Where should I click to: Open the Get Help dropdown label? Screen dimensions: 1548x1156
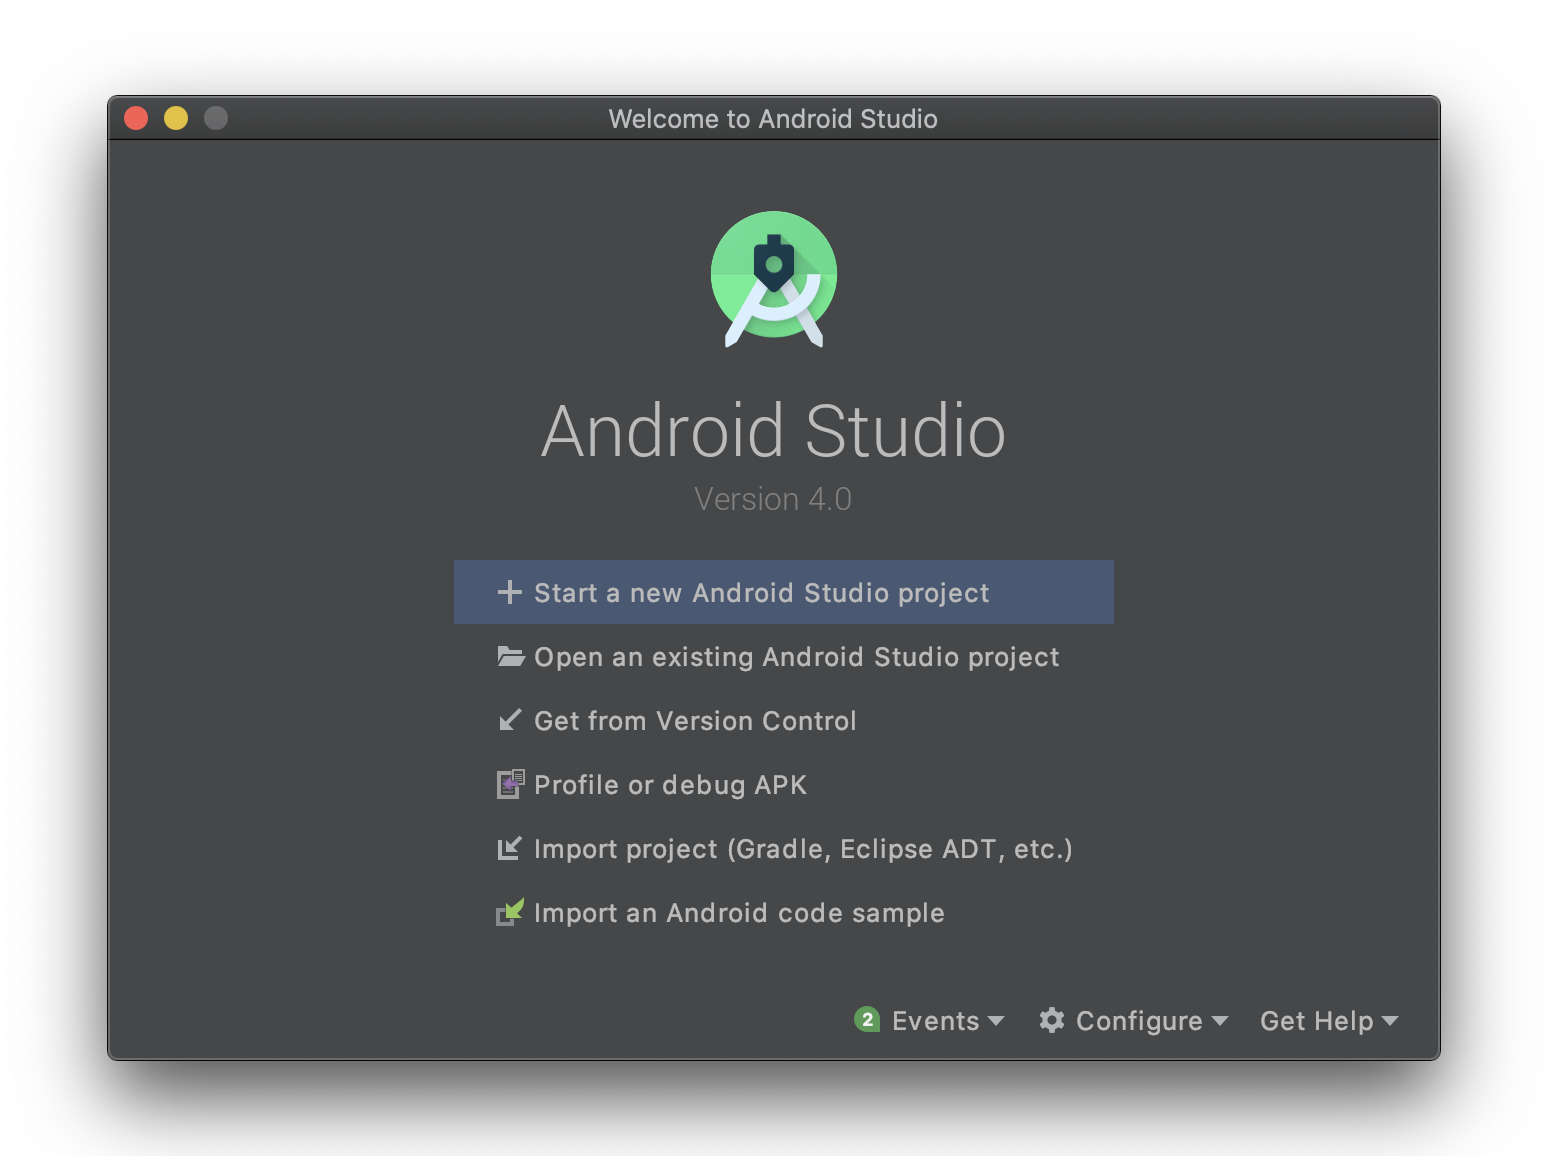coord(1317,1021)
